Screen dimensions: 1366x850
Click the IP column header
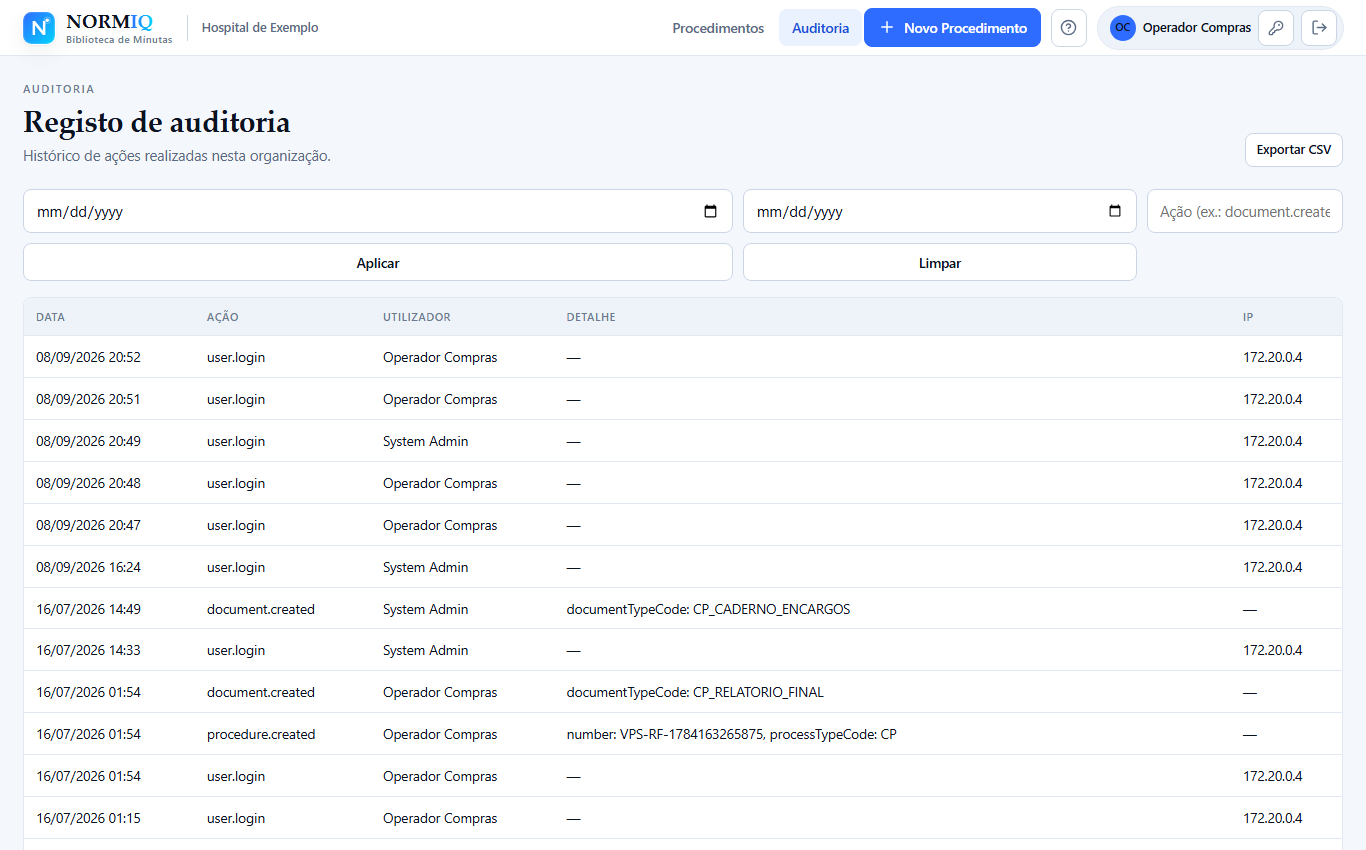(1248, 317)
